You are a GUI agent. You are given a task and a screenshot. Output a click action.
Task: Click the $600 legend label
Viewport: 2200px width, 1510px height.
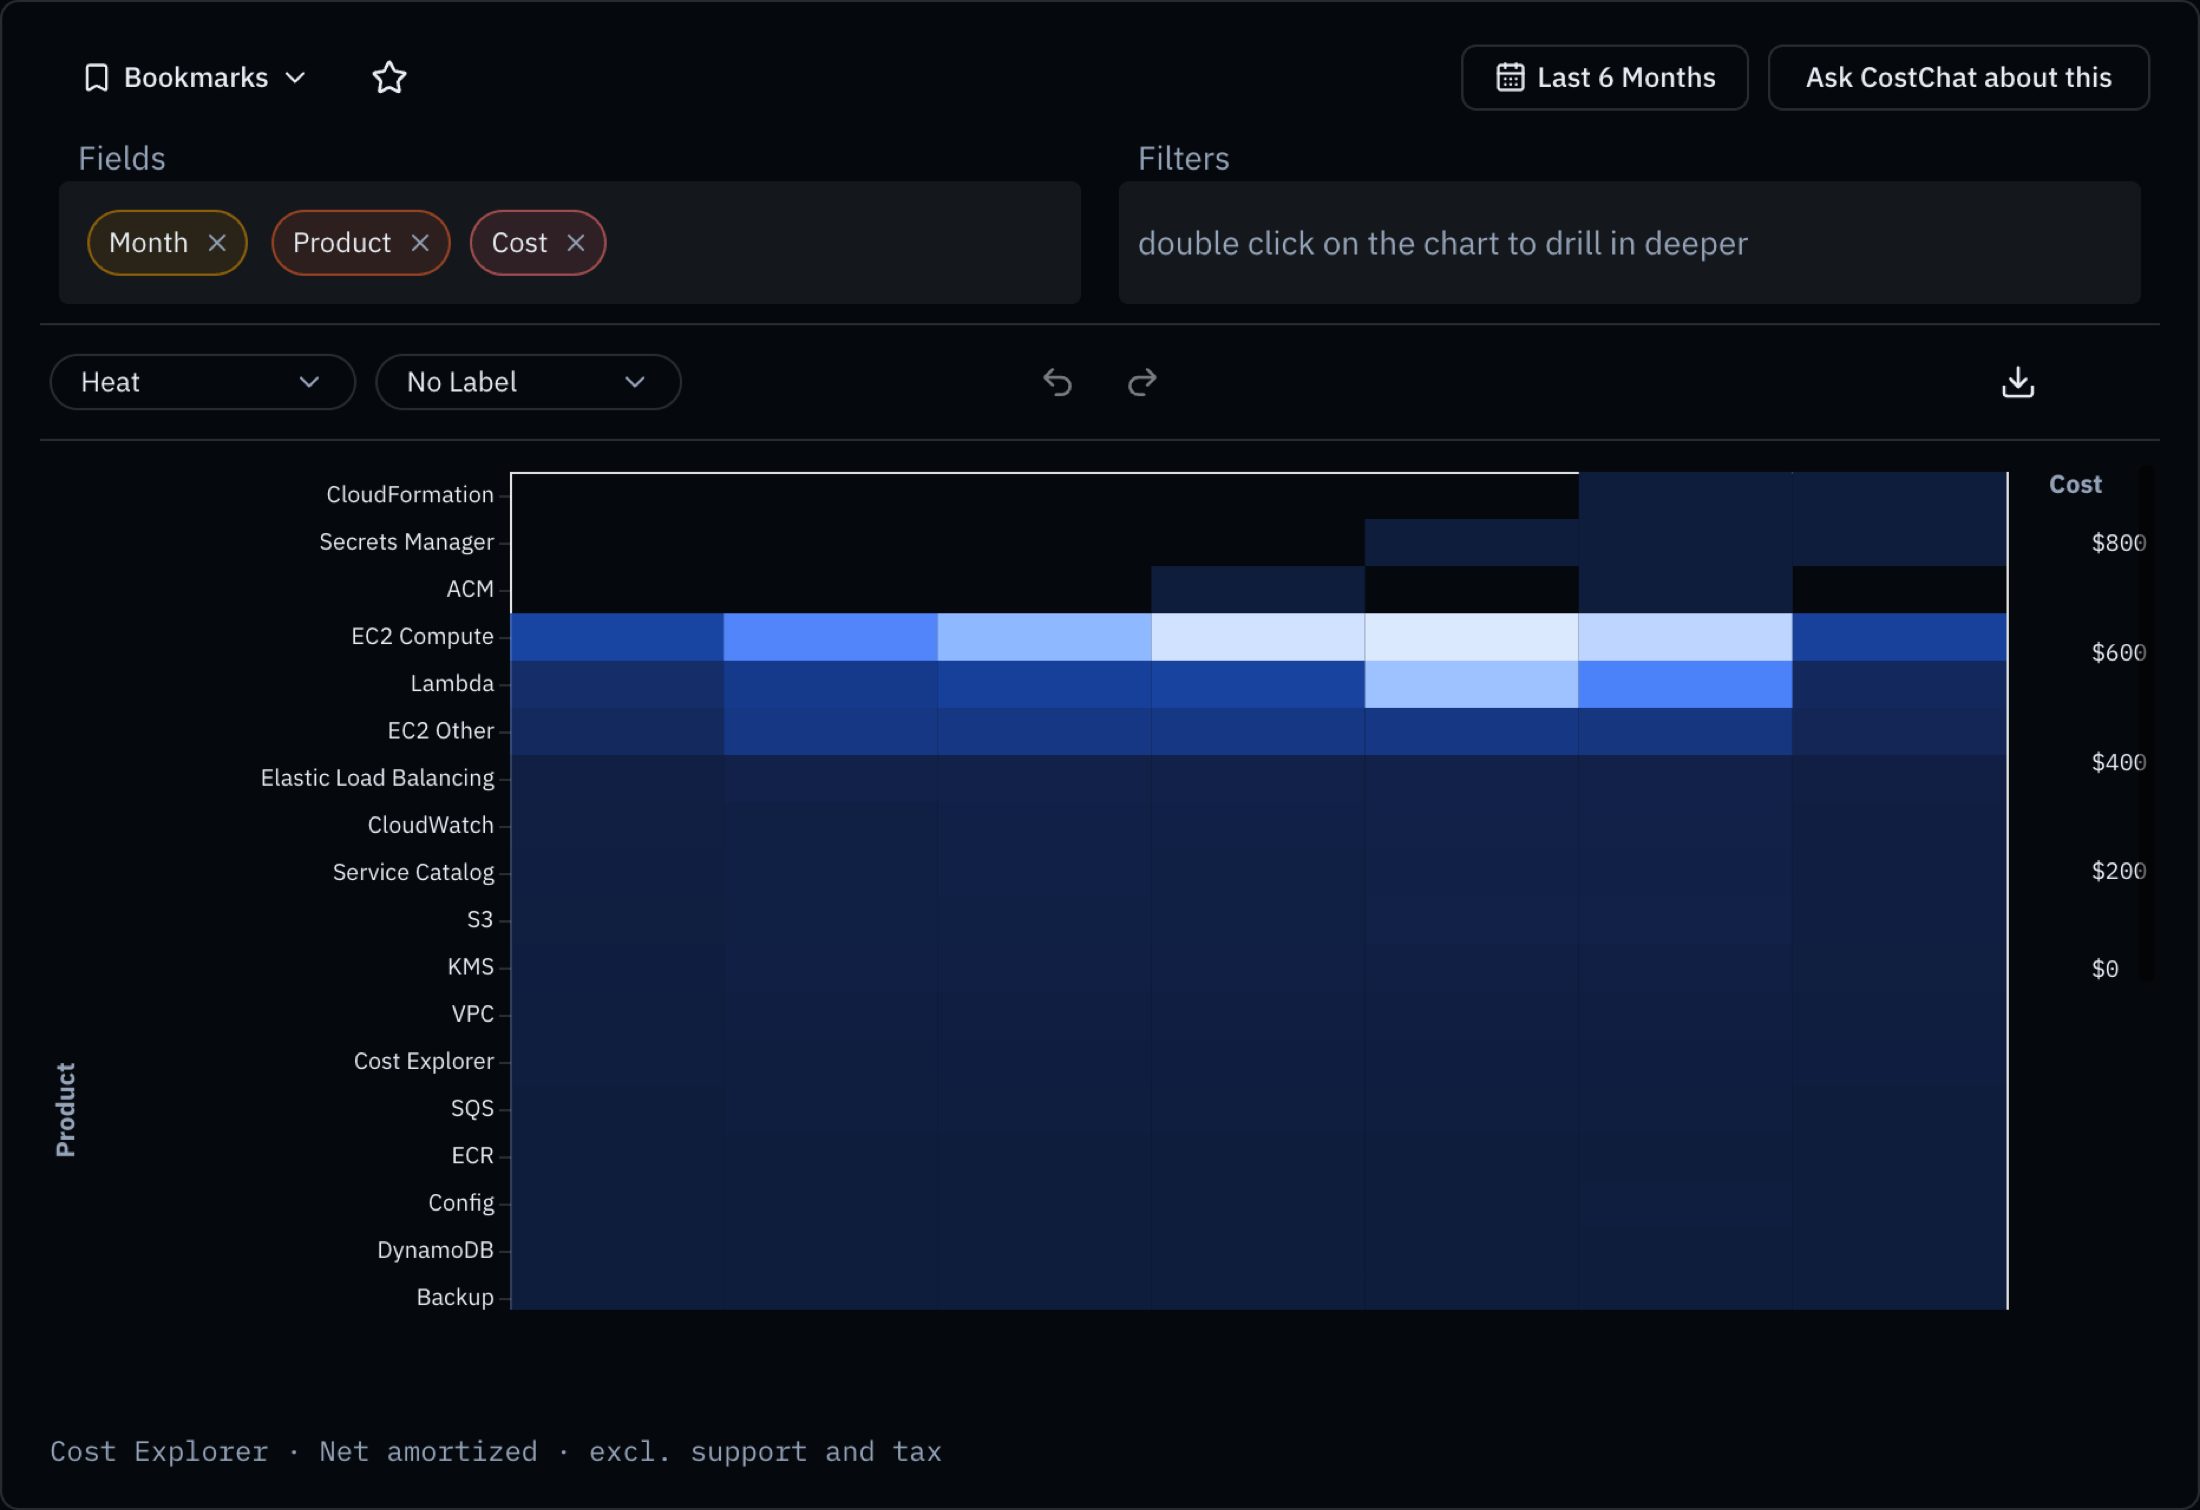[2119, 653]
